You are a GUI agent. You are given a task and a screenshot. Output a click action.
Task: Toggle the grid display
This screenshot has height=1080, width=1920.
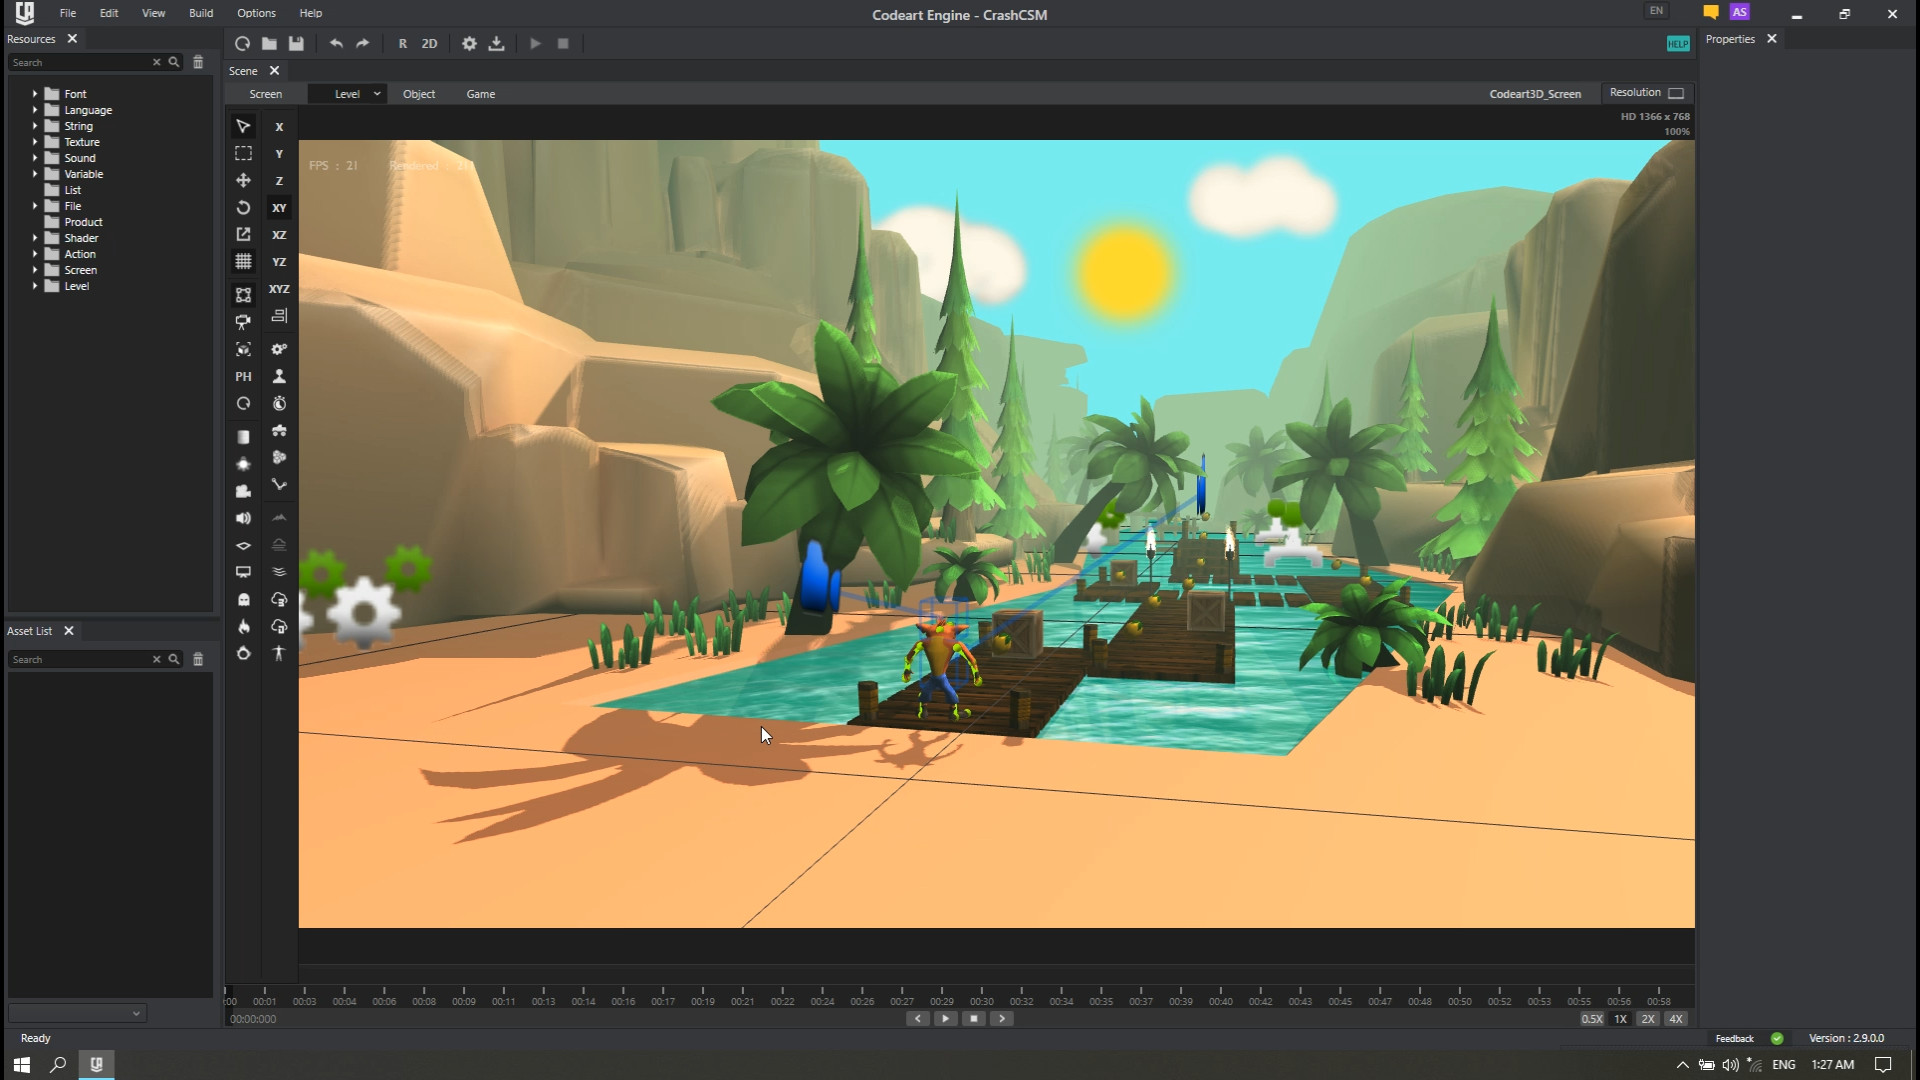pos(243,261)
